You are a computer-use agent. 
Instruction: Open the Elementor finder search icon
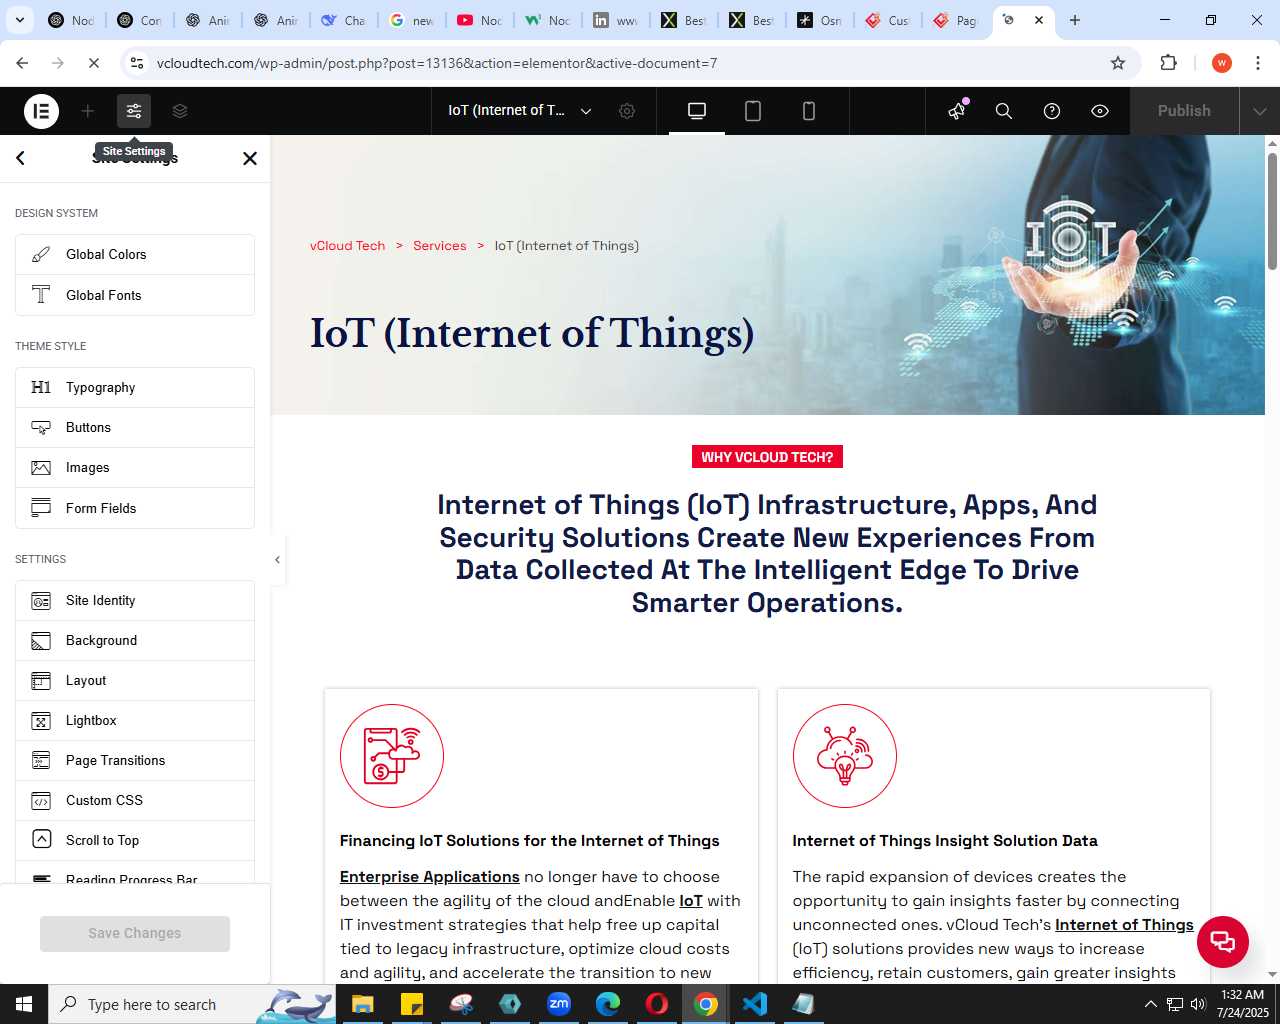pos(1004,111)
